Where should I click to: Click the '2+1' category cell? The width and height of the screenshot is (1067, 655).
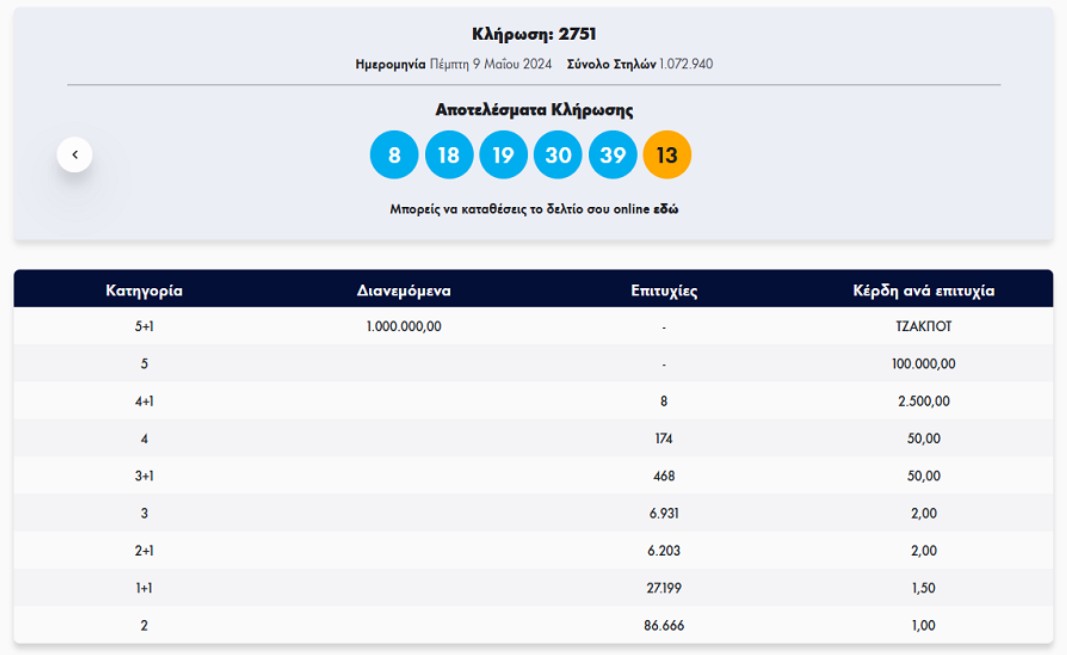click(x=144, y=551)
